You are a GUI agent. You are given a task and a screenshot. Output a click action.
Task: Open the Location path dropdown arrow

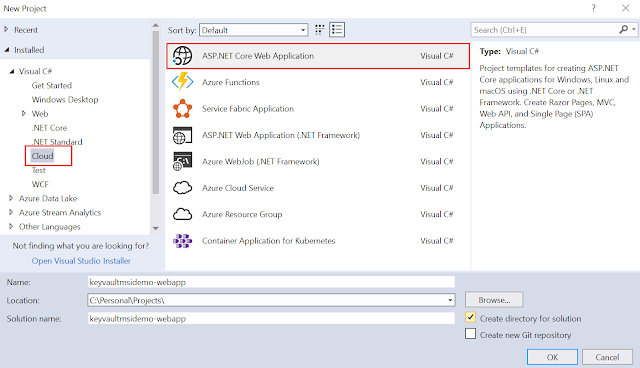pyautogui.click(x=450, y=300)
